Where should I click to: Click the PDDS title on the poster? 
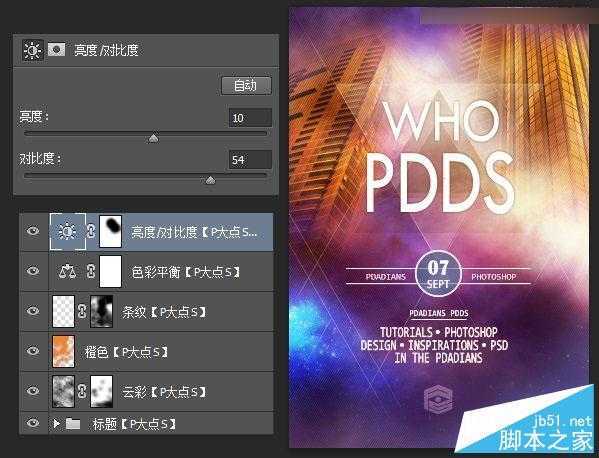pos(439,183)
